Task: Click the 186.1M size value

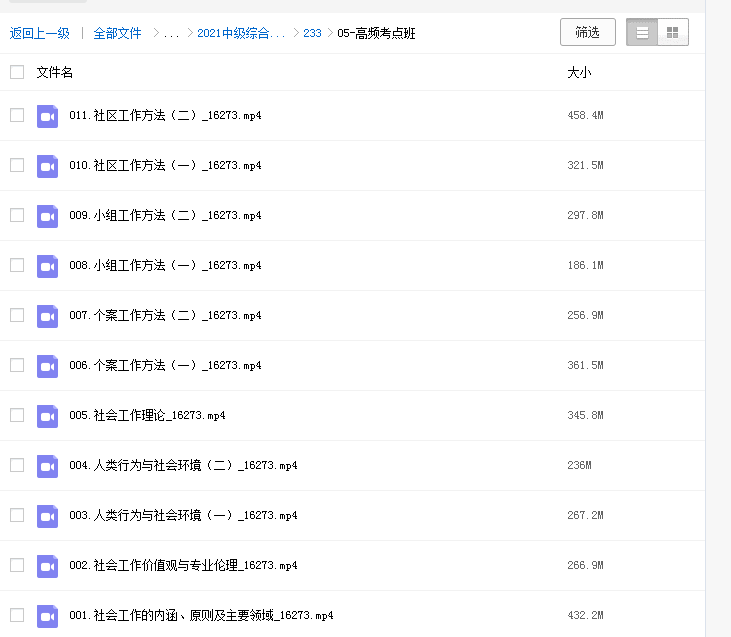Action: (x=585, y=265)
